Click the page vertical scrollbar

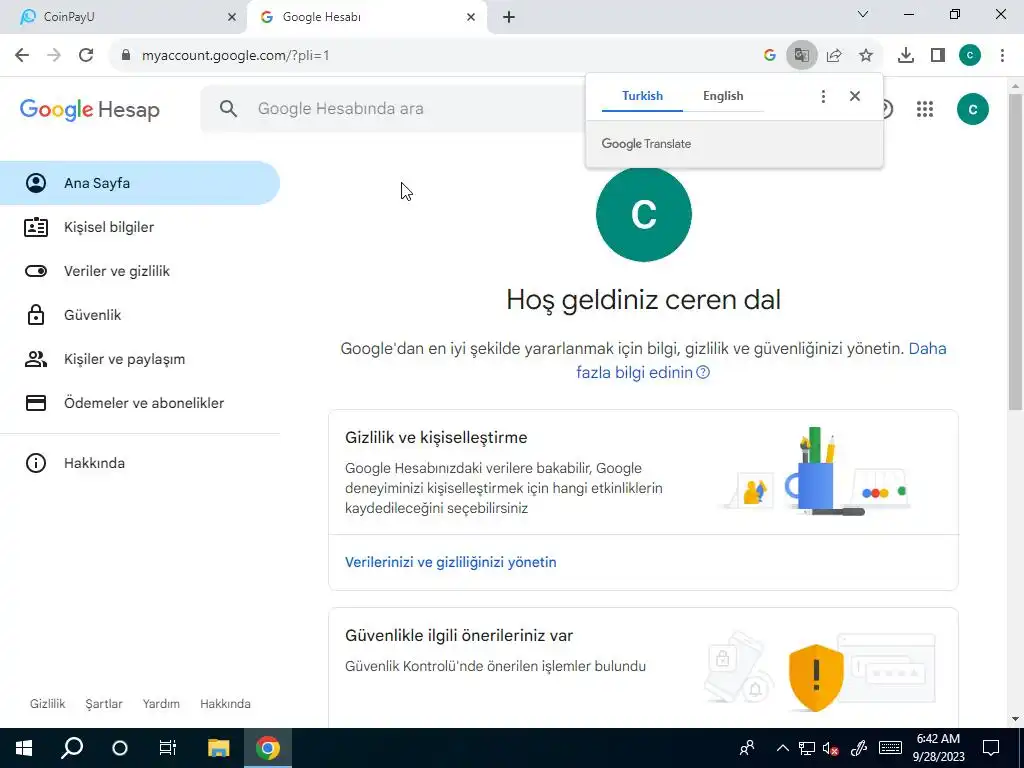(x=1015, y=251)
